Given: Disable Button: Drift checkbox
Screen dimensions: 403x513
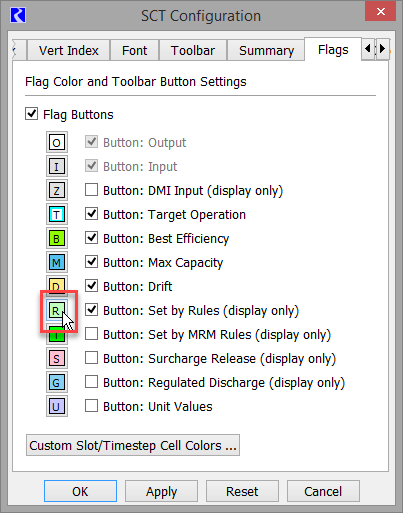Looking at the screenshot, I should coord(91,286).
